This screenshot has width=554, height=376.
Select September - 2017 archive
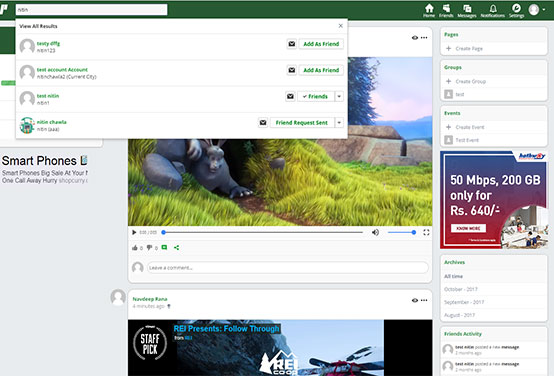[x=464, y=302]
